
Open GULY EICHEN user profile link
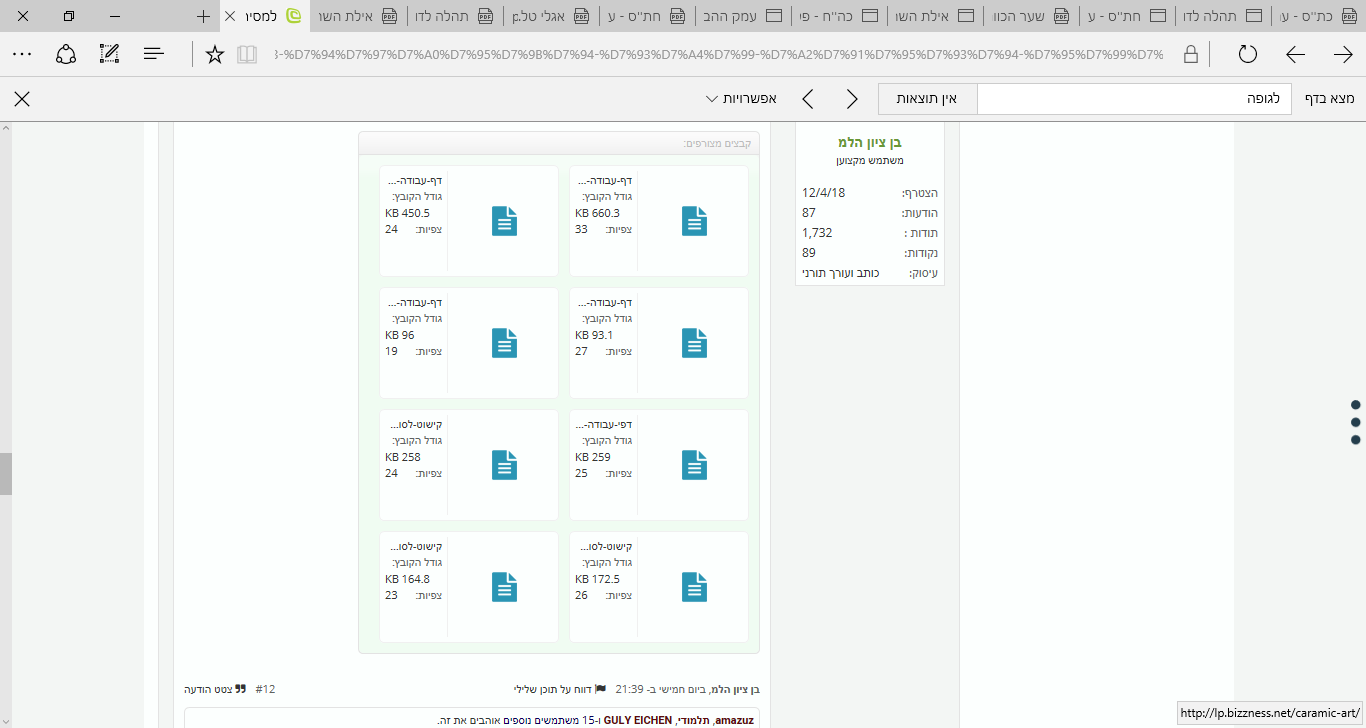click(x=637, y=720)
